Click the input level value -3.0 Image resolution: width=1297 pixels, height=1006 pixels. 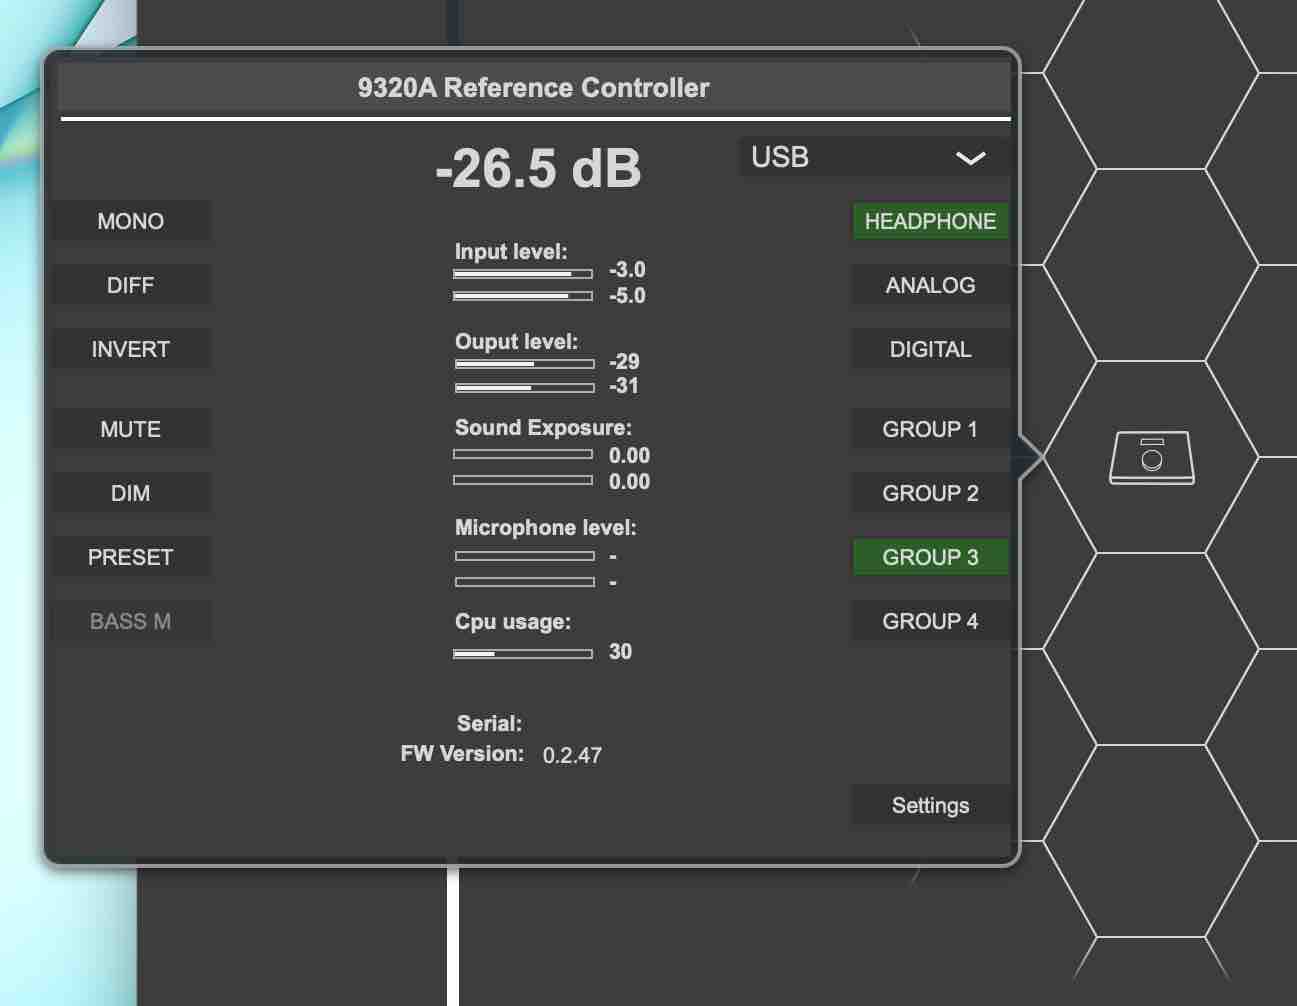627,270
